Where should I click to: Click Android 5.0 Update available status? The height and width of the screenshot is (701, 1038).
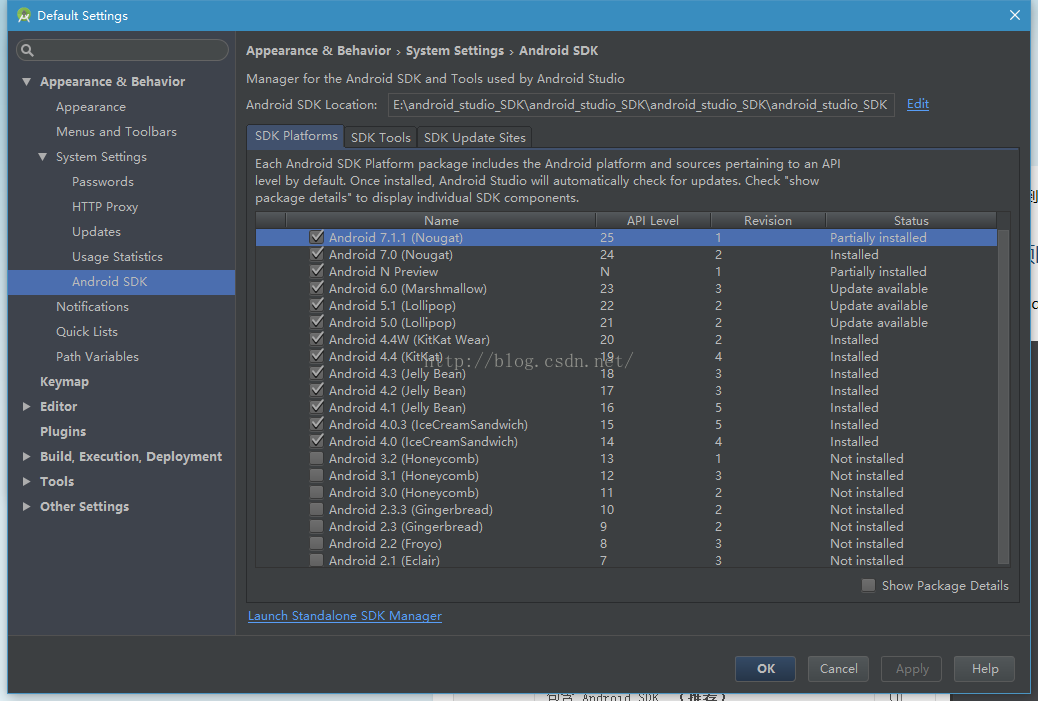878,322
